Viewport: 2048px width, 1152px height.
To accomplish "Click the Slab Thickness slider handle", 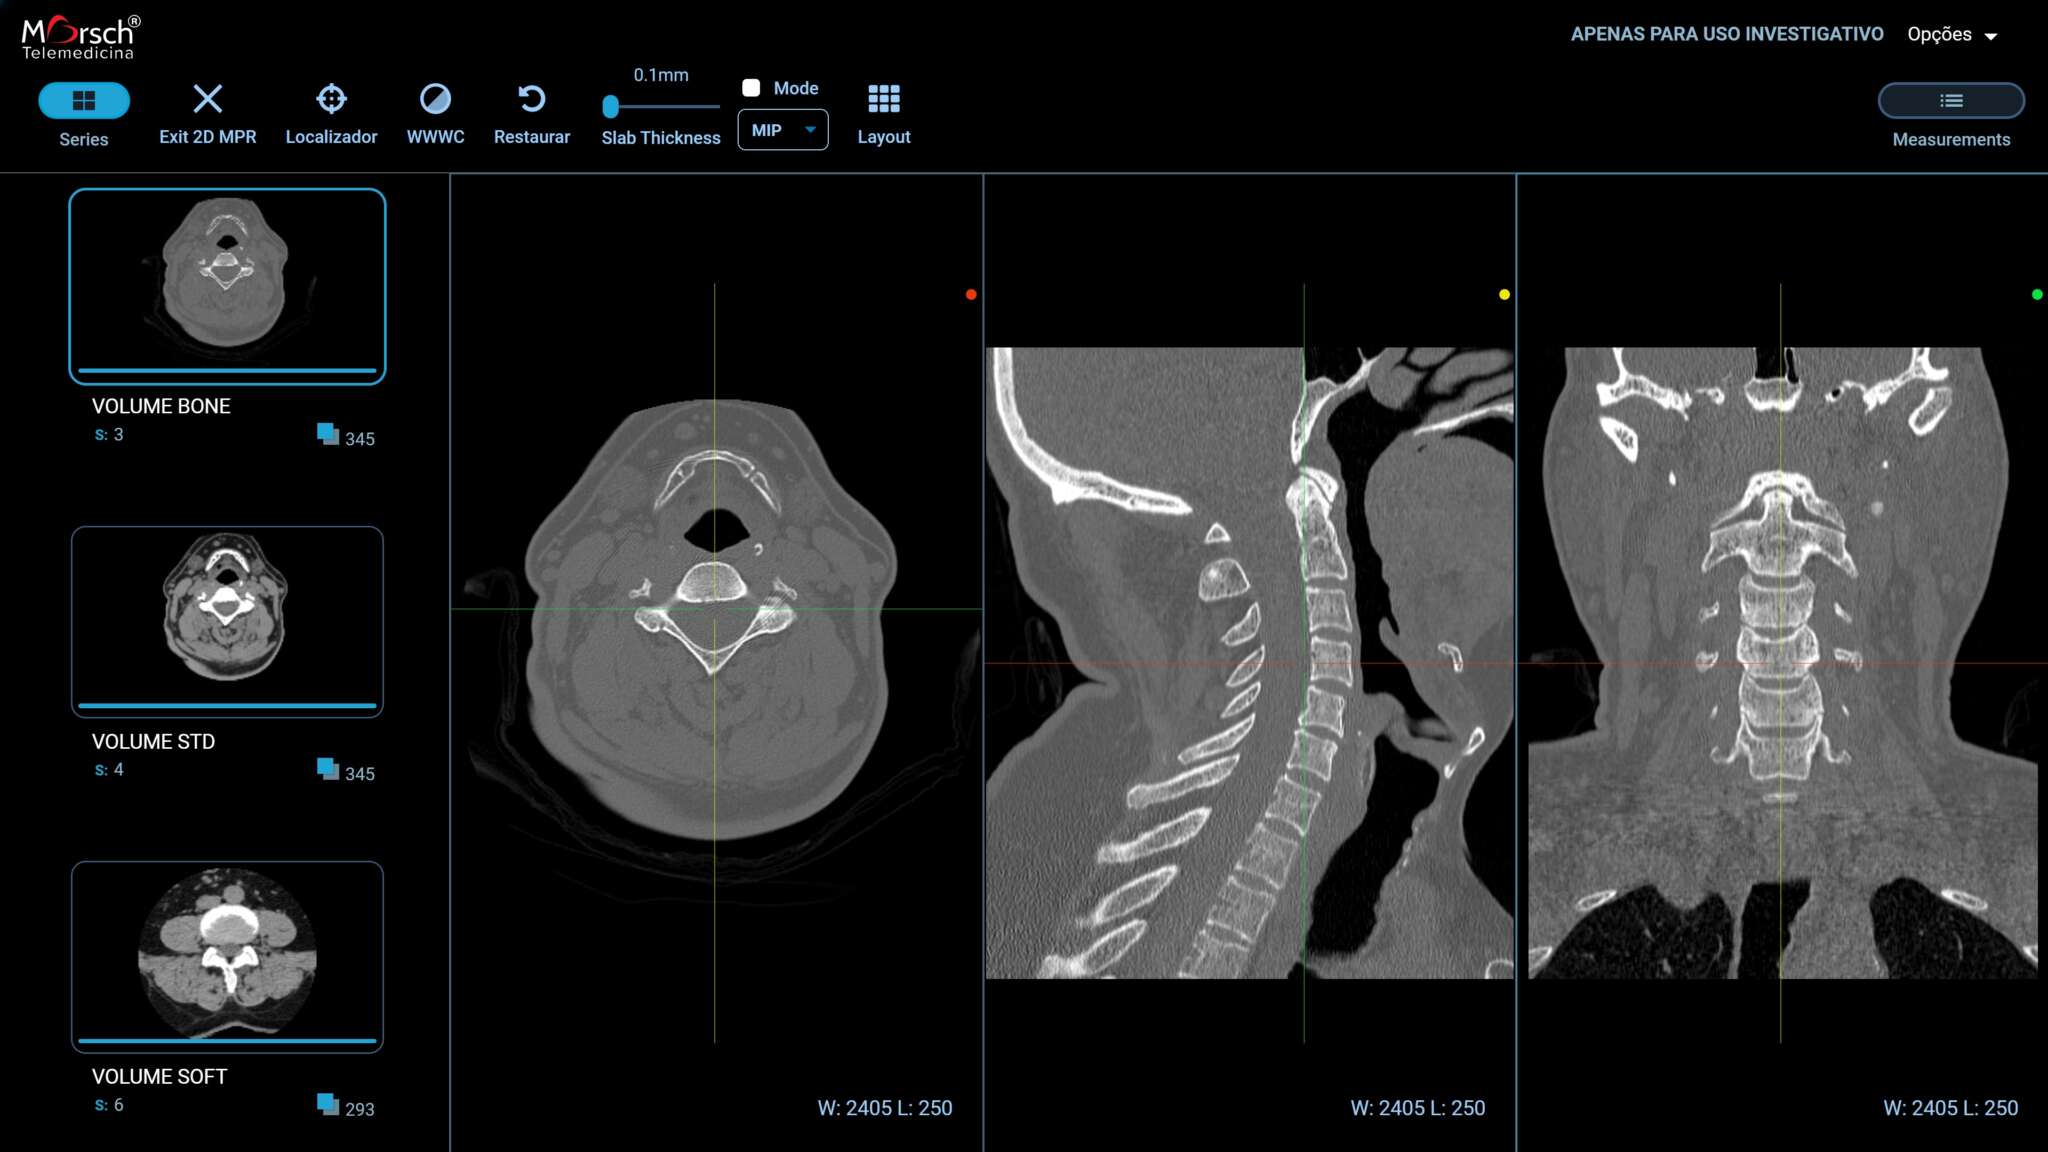I will [x=610, y=106].
